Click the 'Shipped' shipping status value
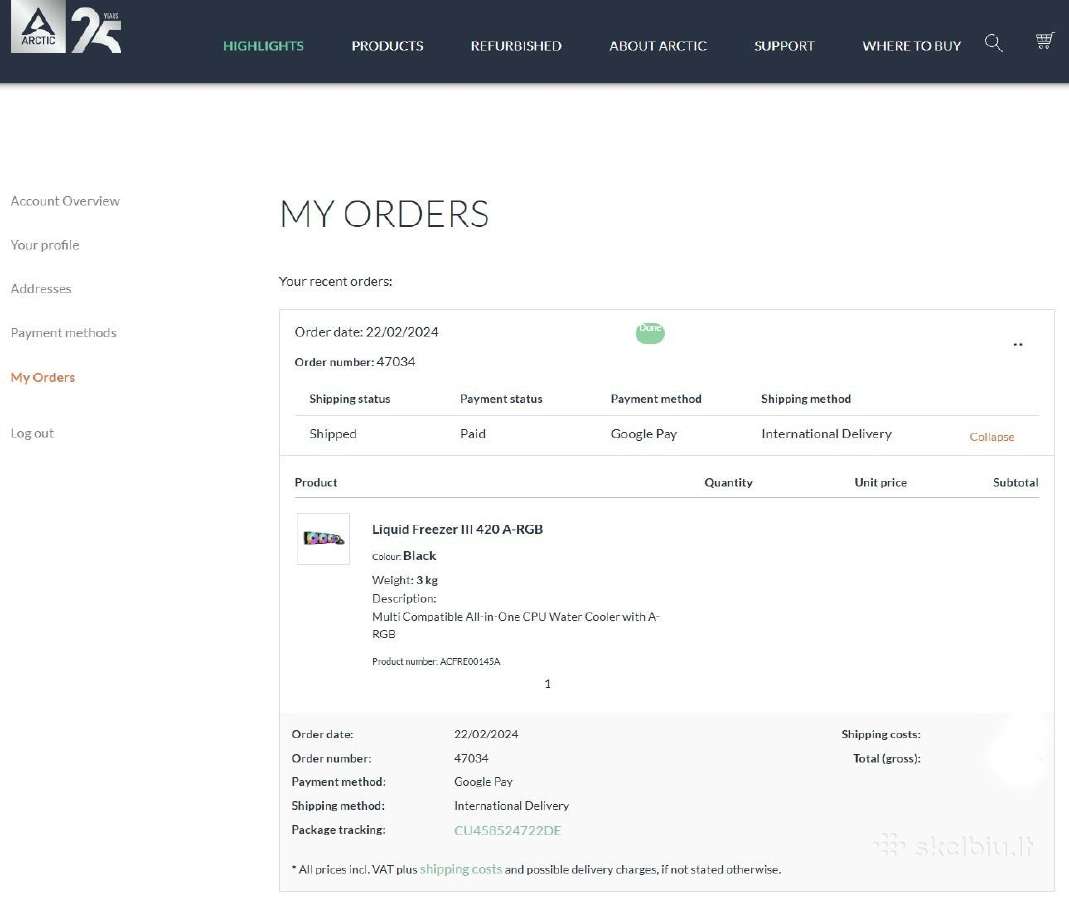The width and height of the screenshot is (1069, 900). click(x=333, y=434)
